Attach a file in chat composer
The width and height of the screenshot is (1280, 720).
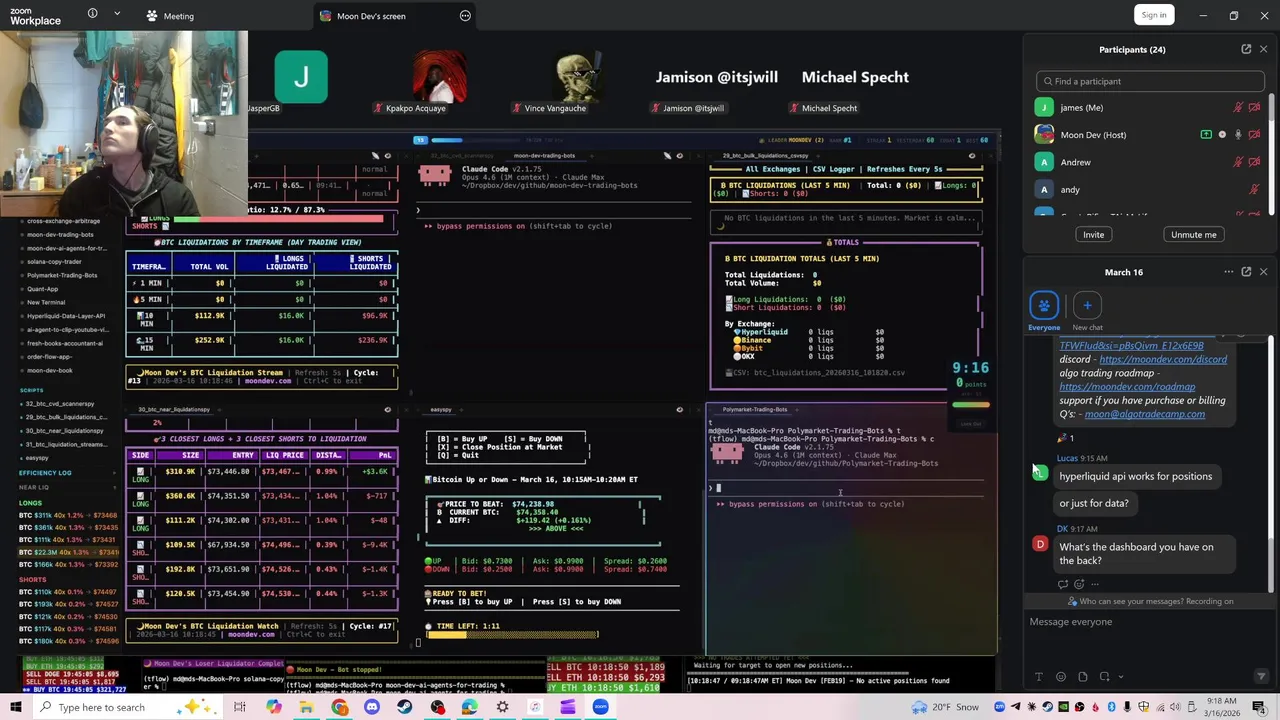[x=1083, y=677]
